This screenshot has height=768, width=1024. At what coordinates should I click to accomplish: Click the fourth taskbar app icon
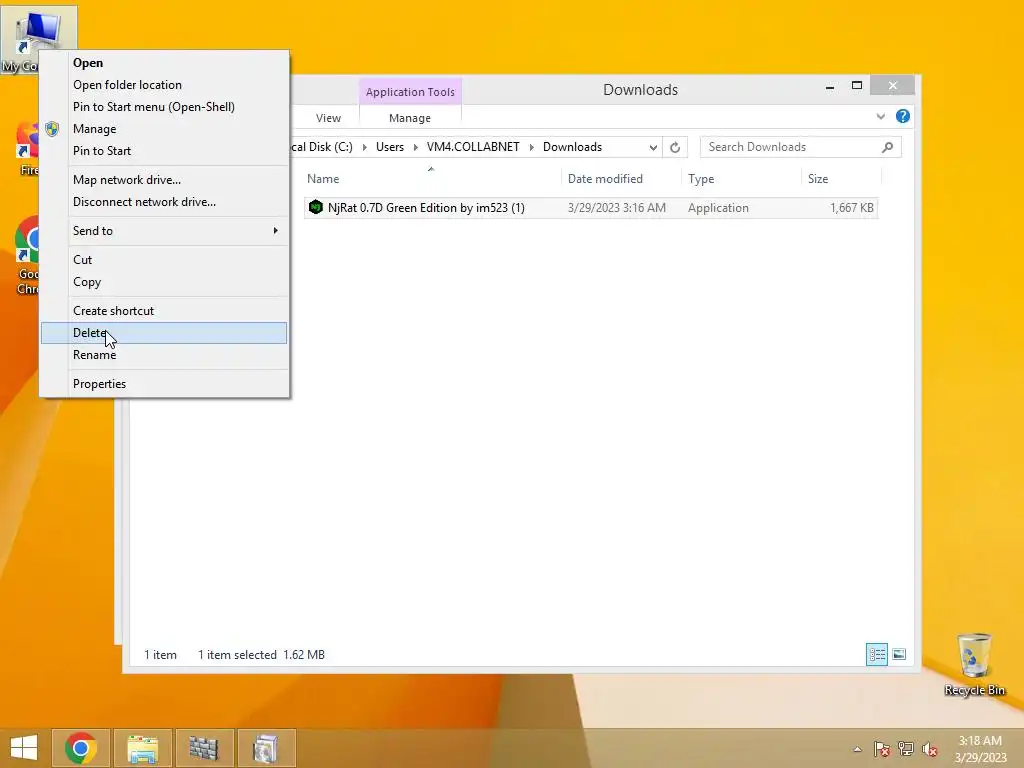[x=266, y=748]
